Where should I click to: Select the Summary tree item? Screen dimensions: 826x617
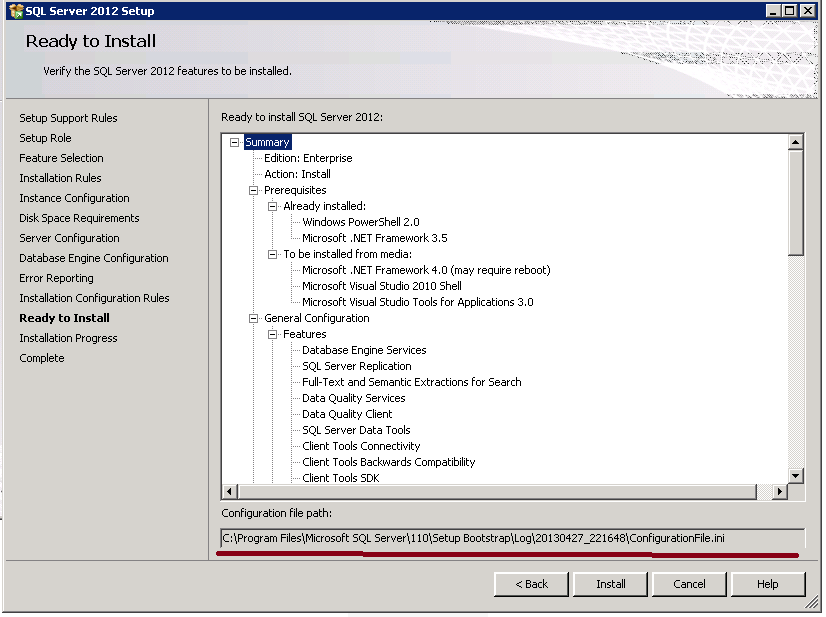pos(268,142)
